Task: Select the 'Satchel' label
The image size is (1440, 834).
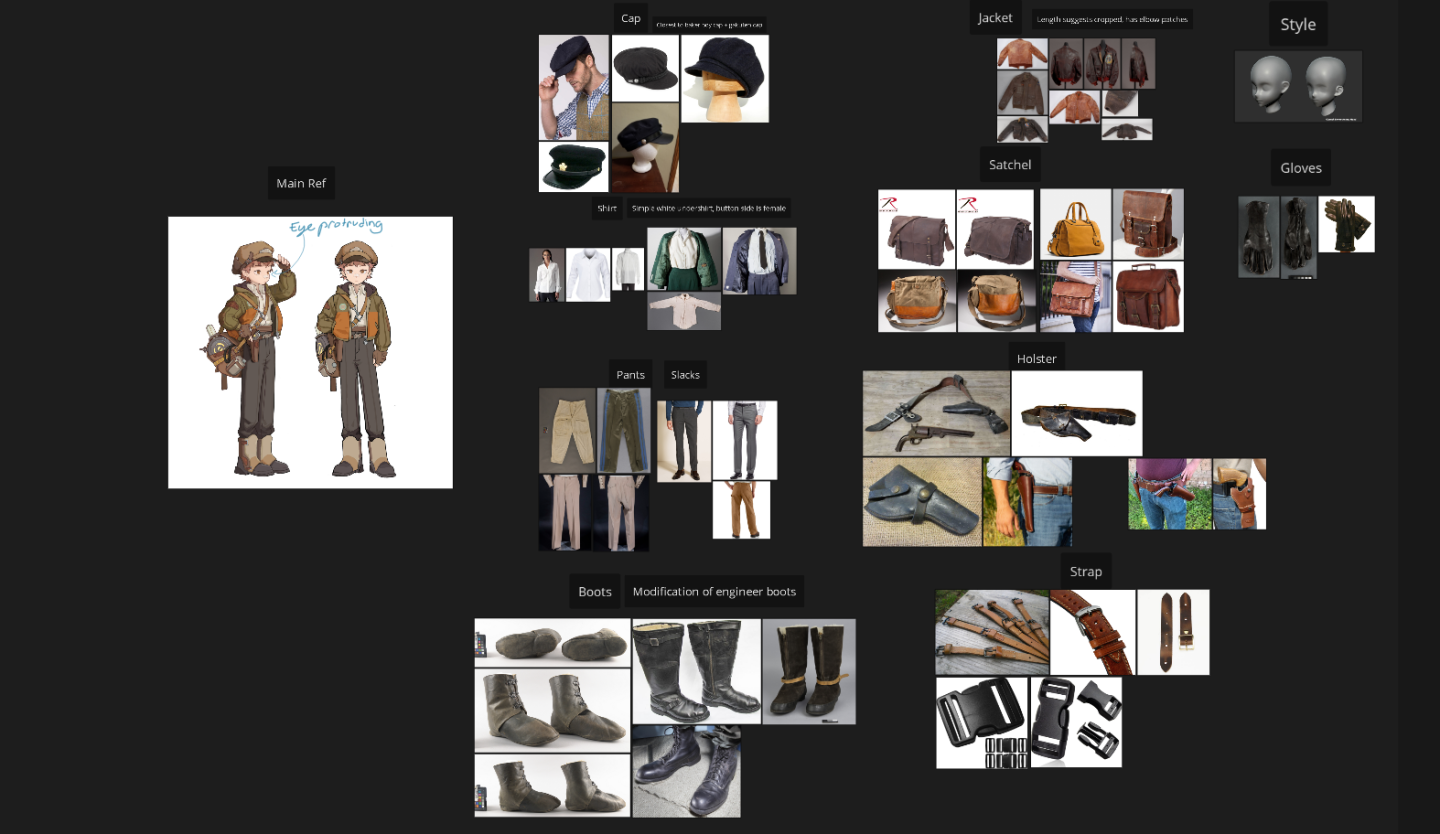Action: 1010,164
